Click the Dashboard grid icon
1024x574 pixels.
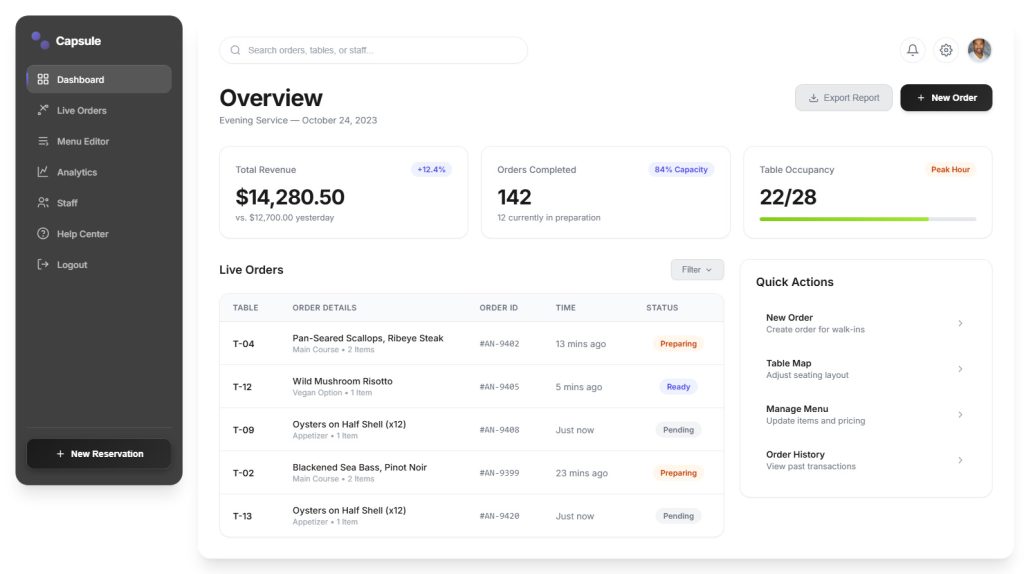pyautogui.click(x=43, y=79)
